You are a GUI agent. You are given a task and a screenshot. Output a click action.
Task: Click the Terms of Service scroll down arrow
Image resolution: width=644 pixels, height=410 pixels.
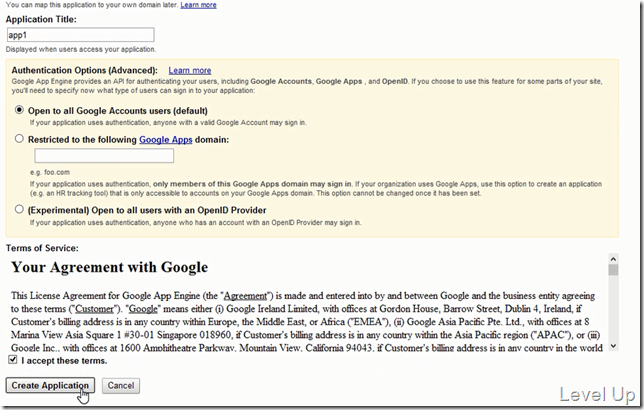pos(613,346)
